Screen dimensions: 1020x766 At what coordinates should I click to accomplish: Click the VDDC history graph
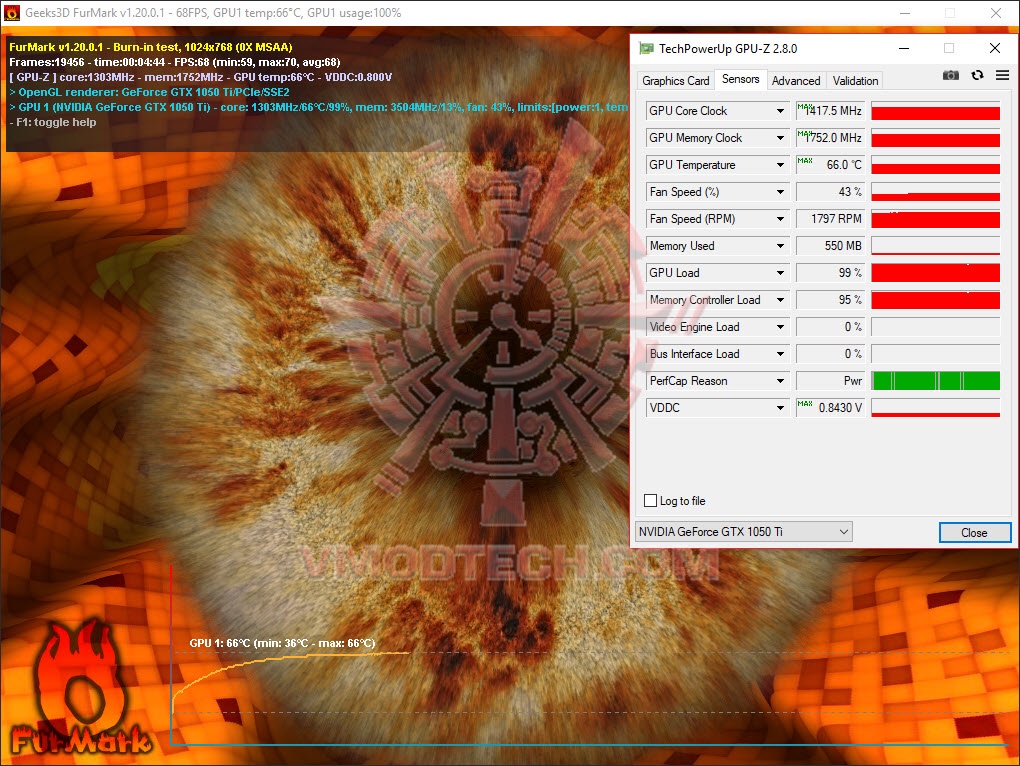[x=935, y=408]
